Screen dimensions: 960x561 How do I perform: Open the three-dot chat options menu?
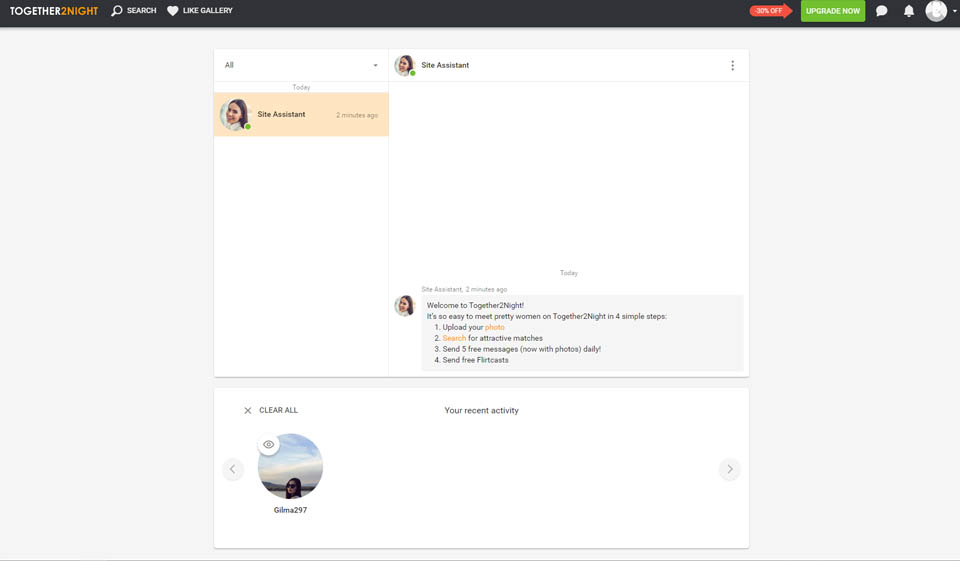pos(732,66)
